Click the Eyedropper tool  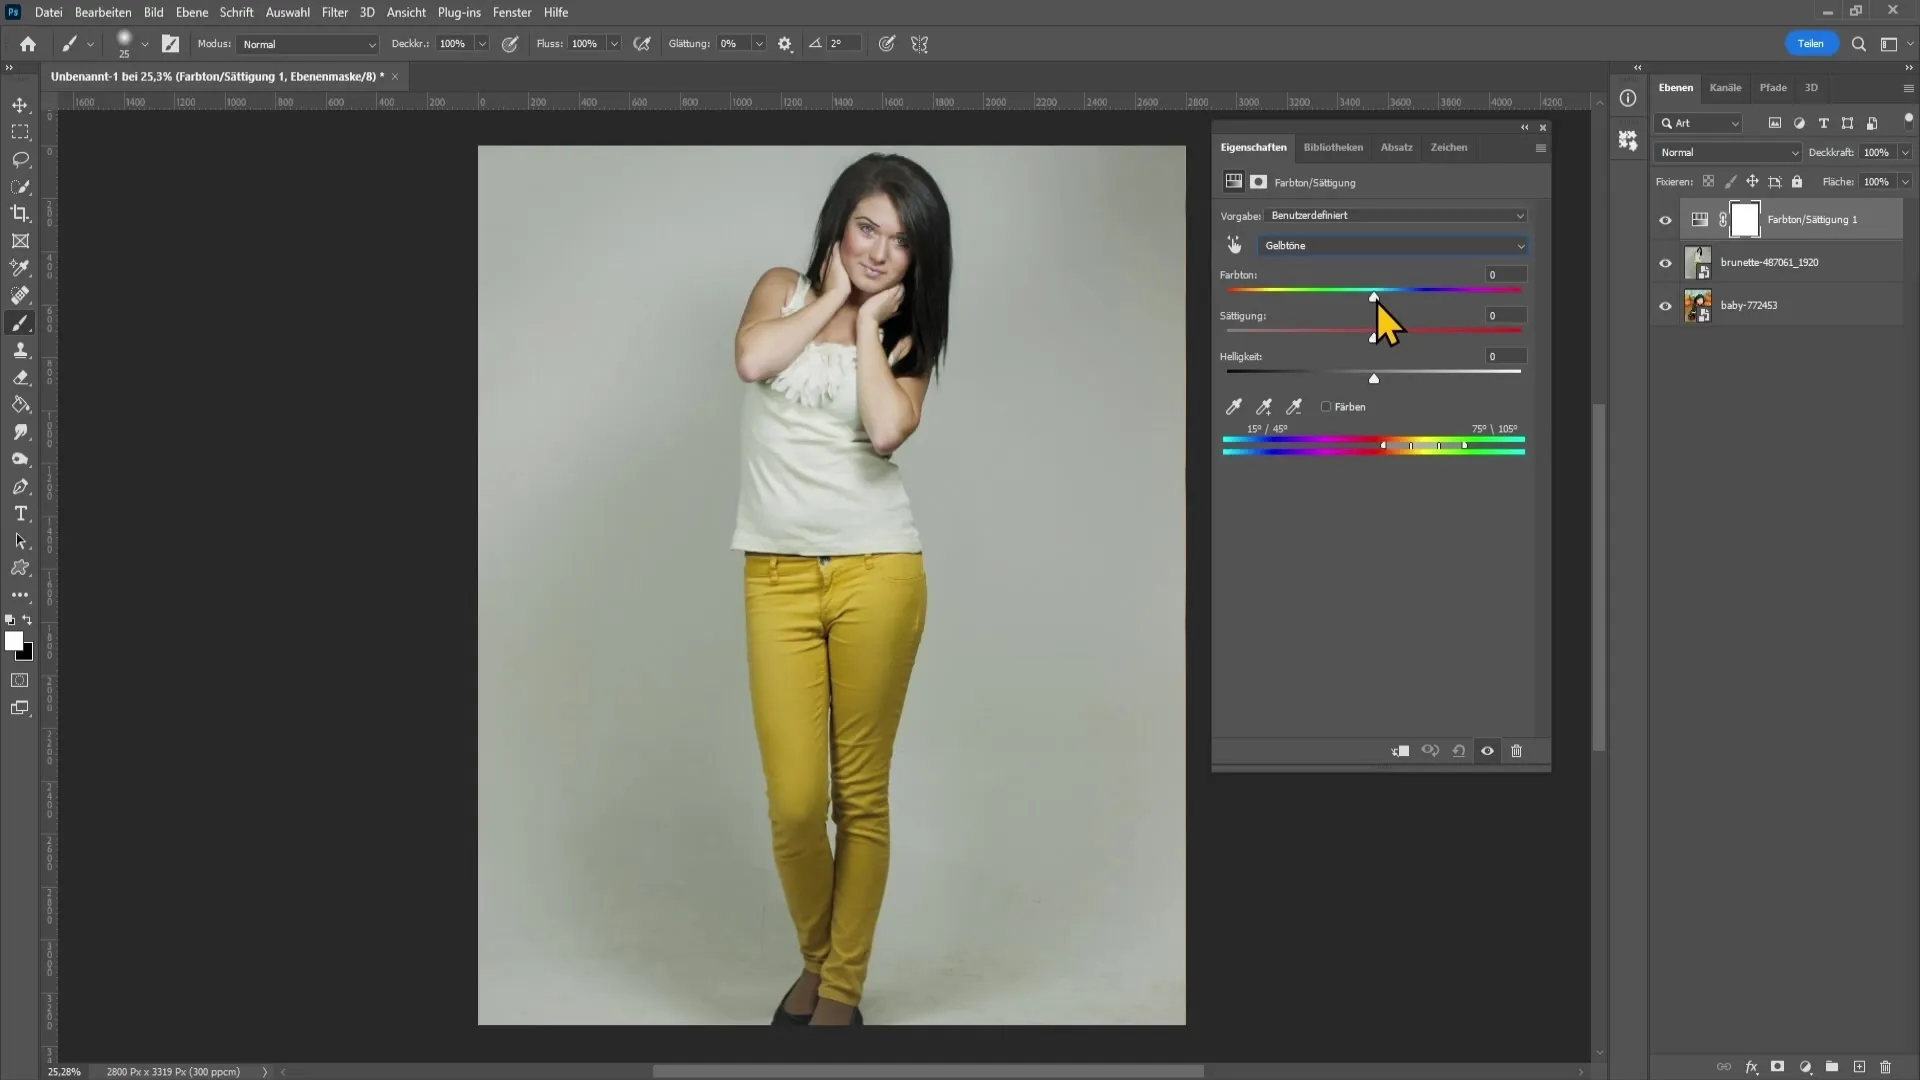pos(20,266)
